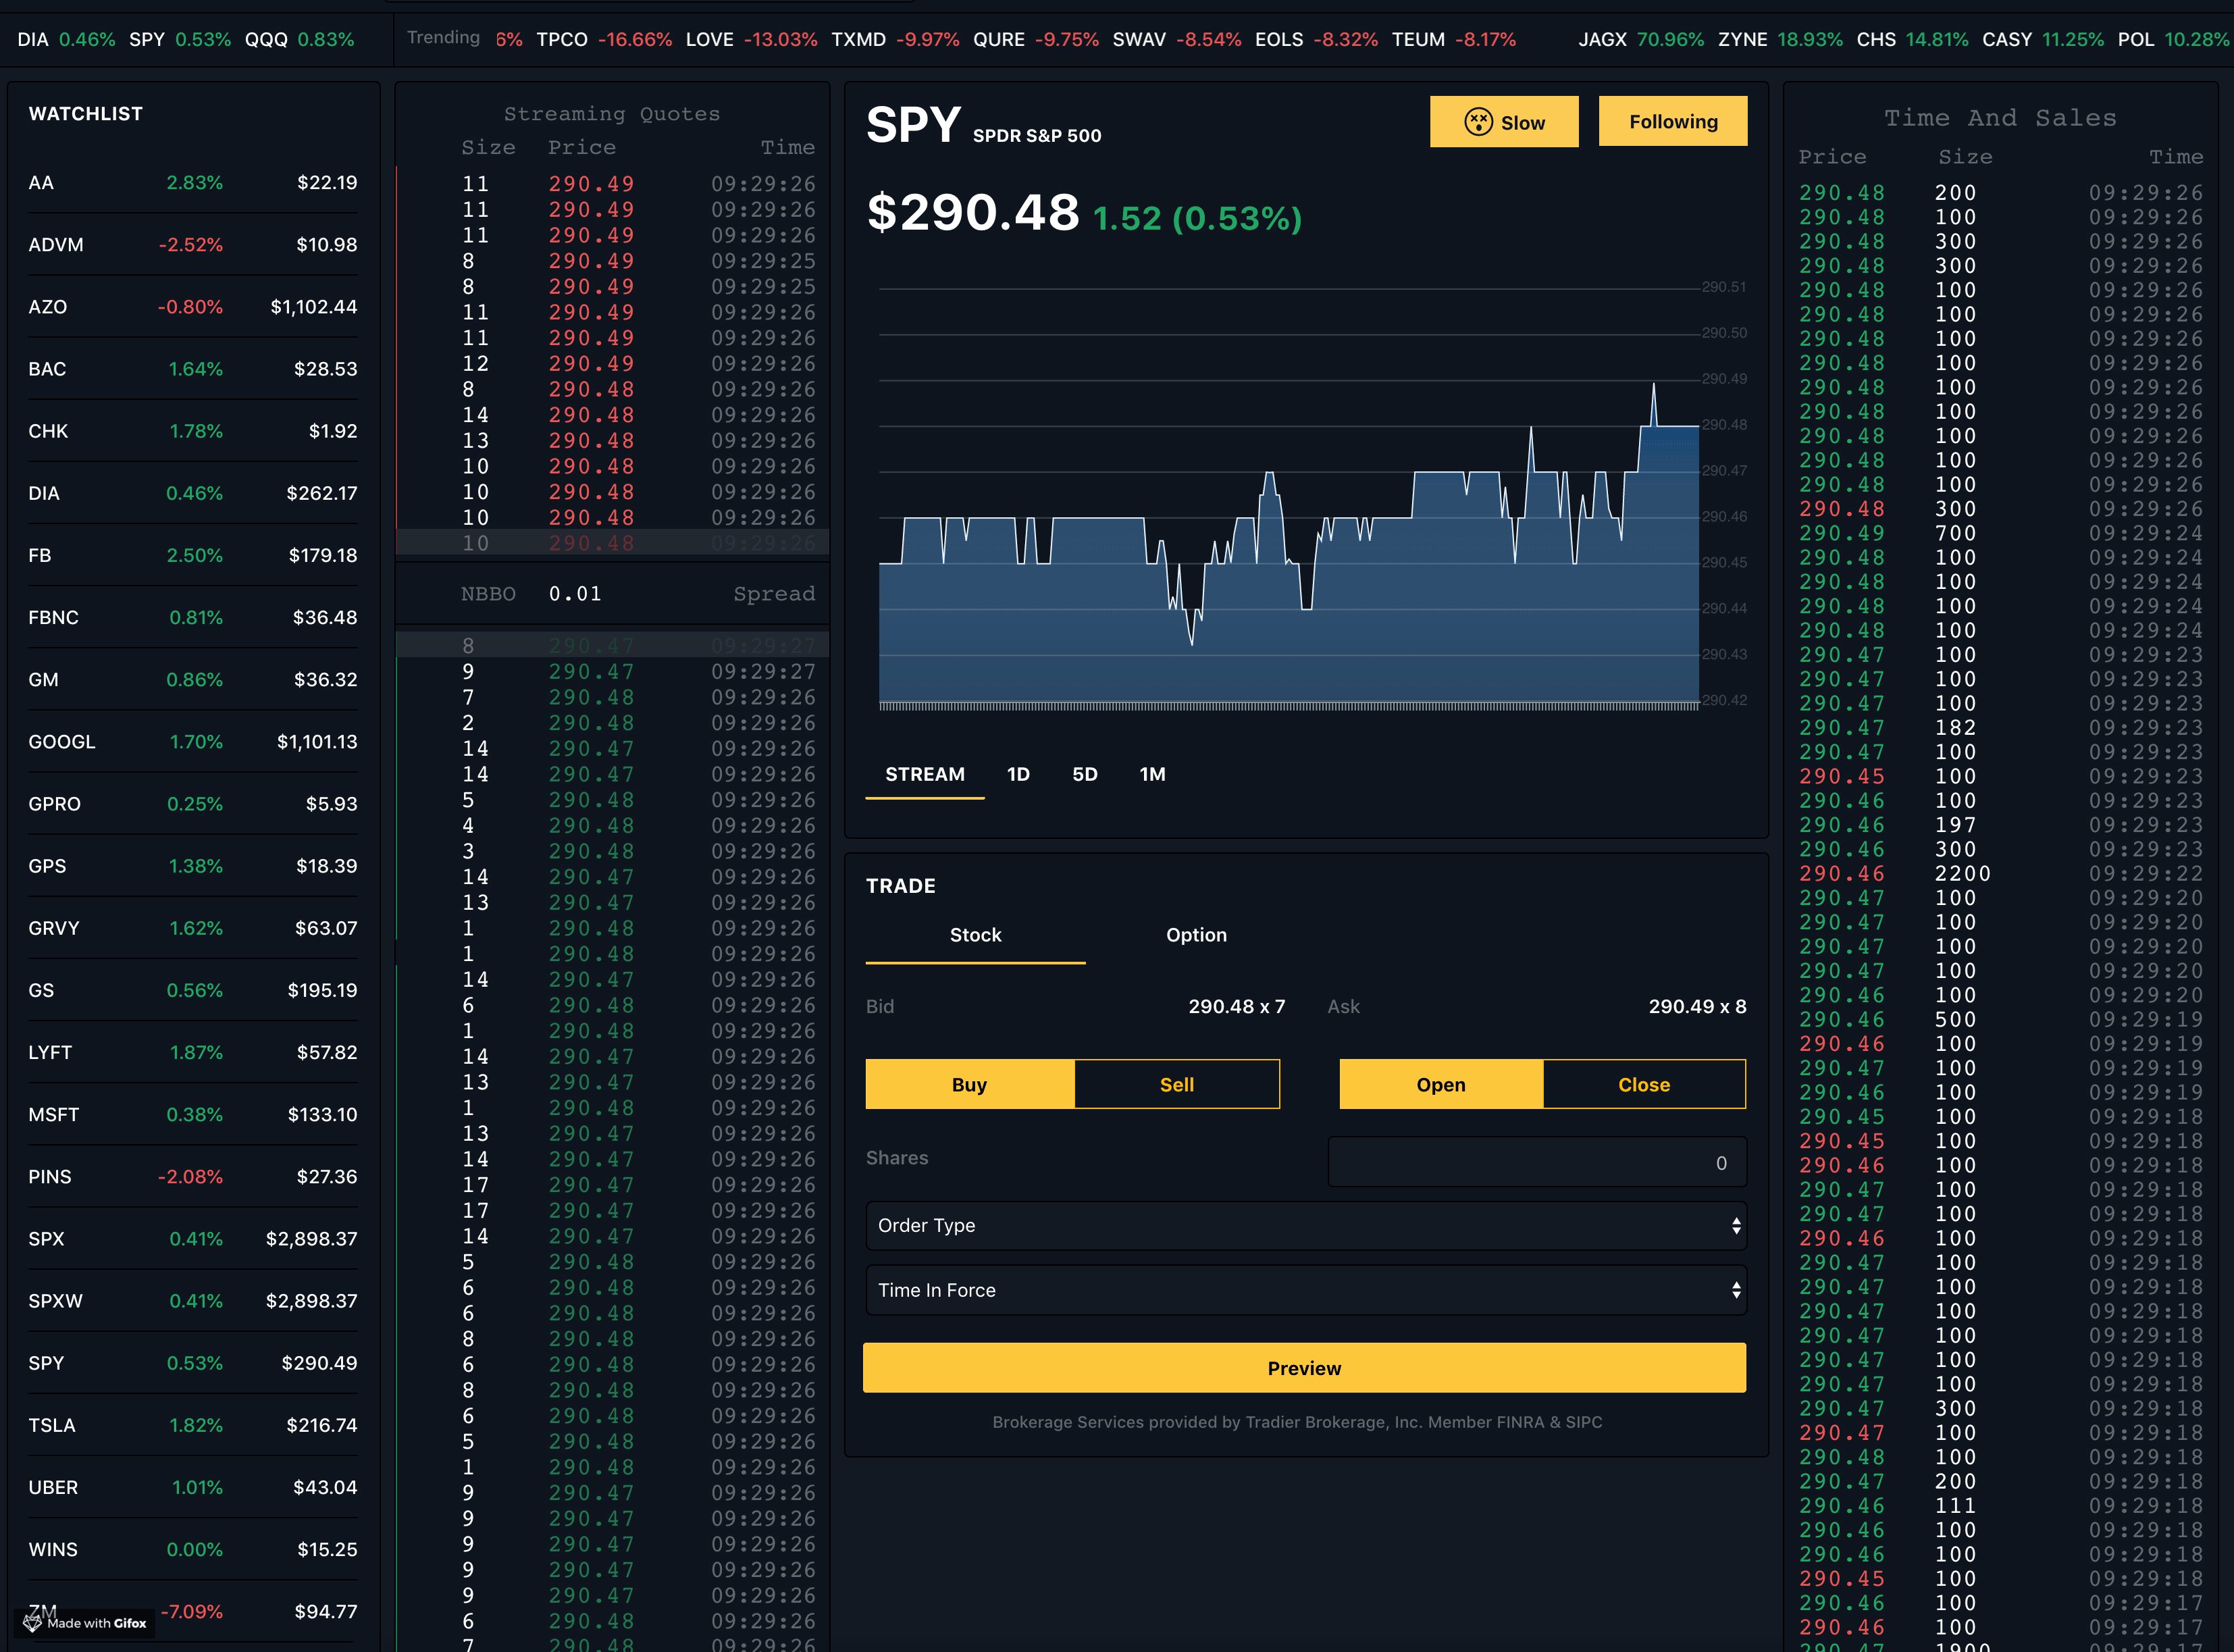Click the $290.48 SPY price headline
Image resolution: width=2234 pixels, height=1652 pixels.
pos(973,212)
